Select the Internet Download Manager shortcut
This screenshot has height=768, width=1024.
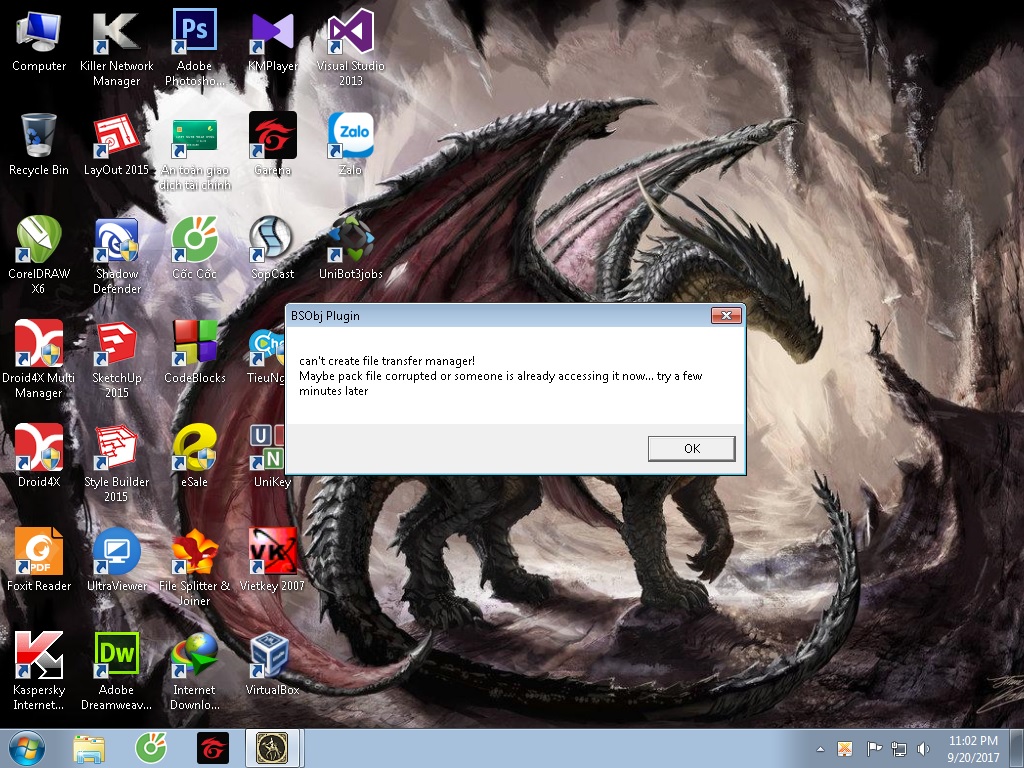pos(194,671)
